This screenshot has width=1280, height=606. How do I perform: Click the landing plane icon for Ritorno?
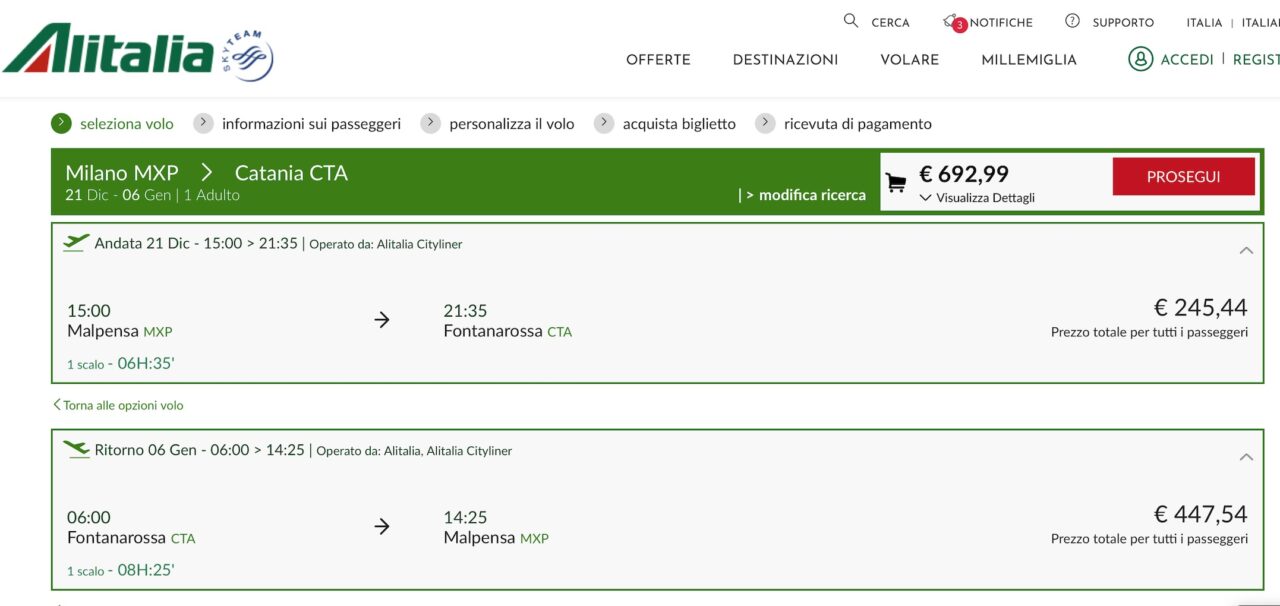pyautogui.click(x=76, y=449)
